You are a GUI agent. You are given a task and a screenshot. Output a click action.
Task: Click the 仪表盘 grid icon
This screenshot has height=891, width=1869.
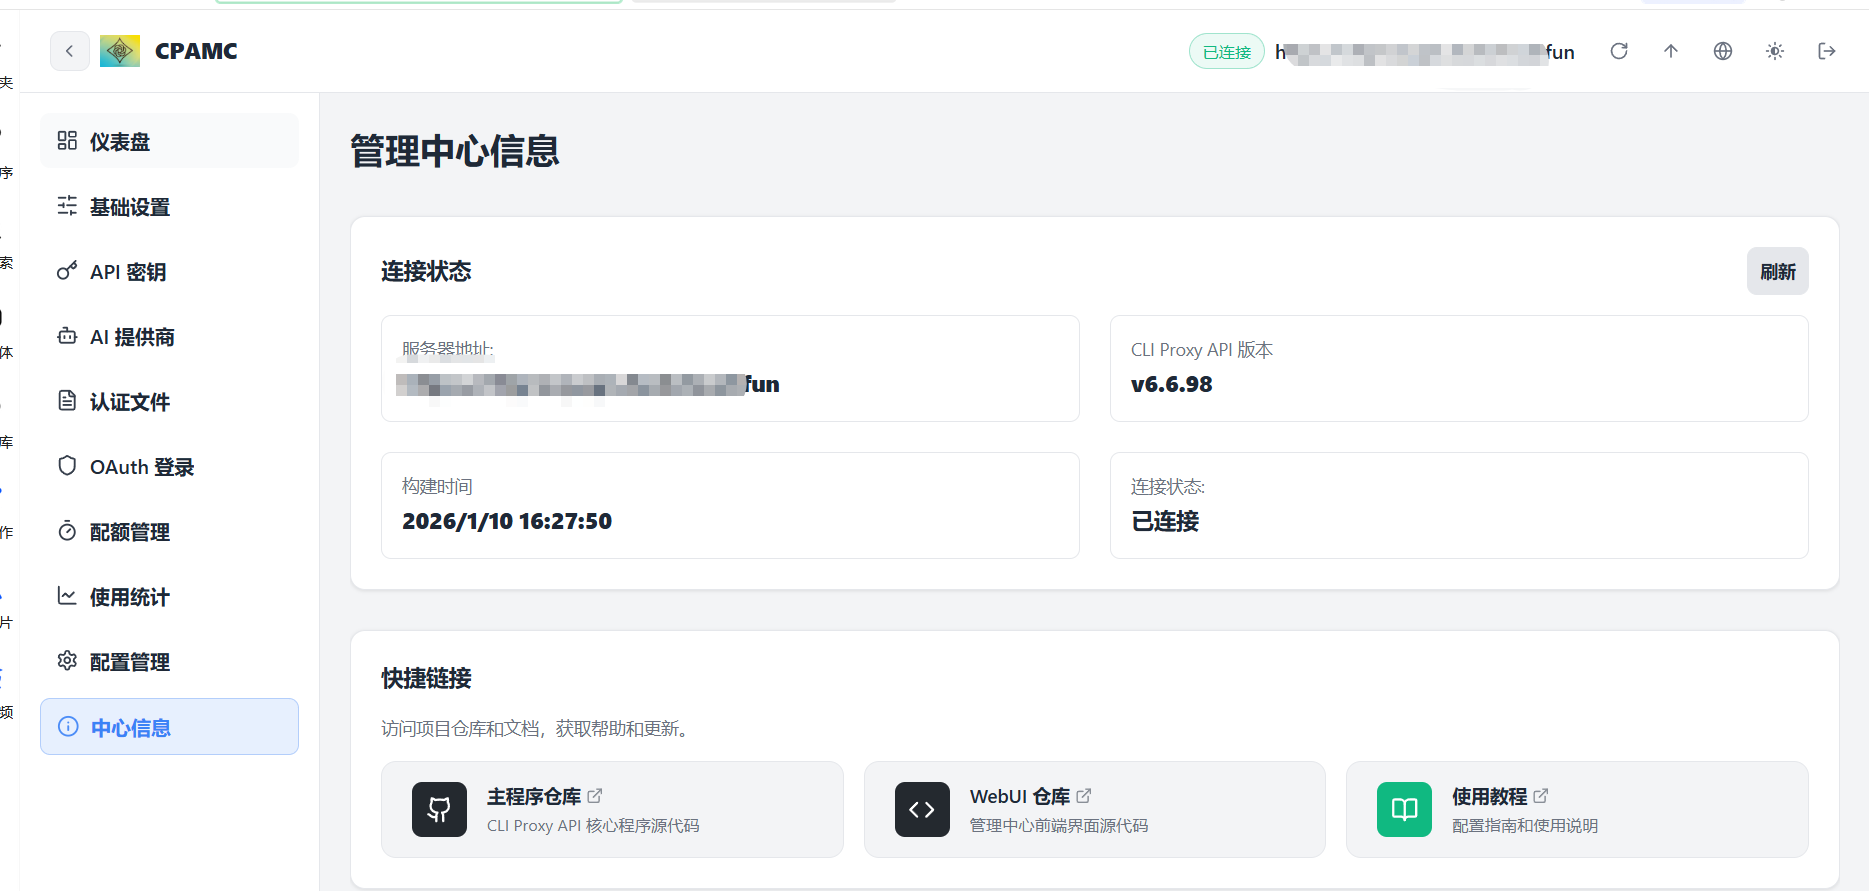pos(67,141)
